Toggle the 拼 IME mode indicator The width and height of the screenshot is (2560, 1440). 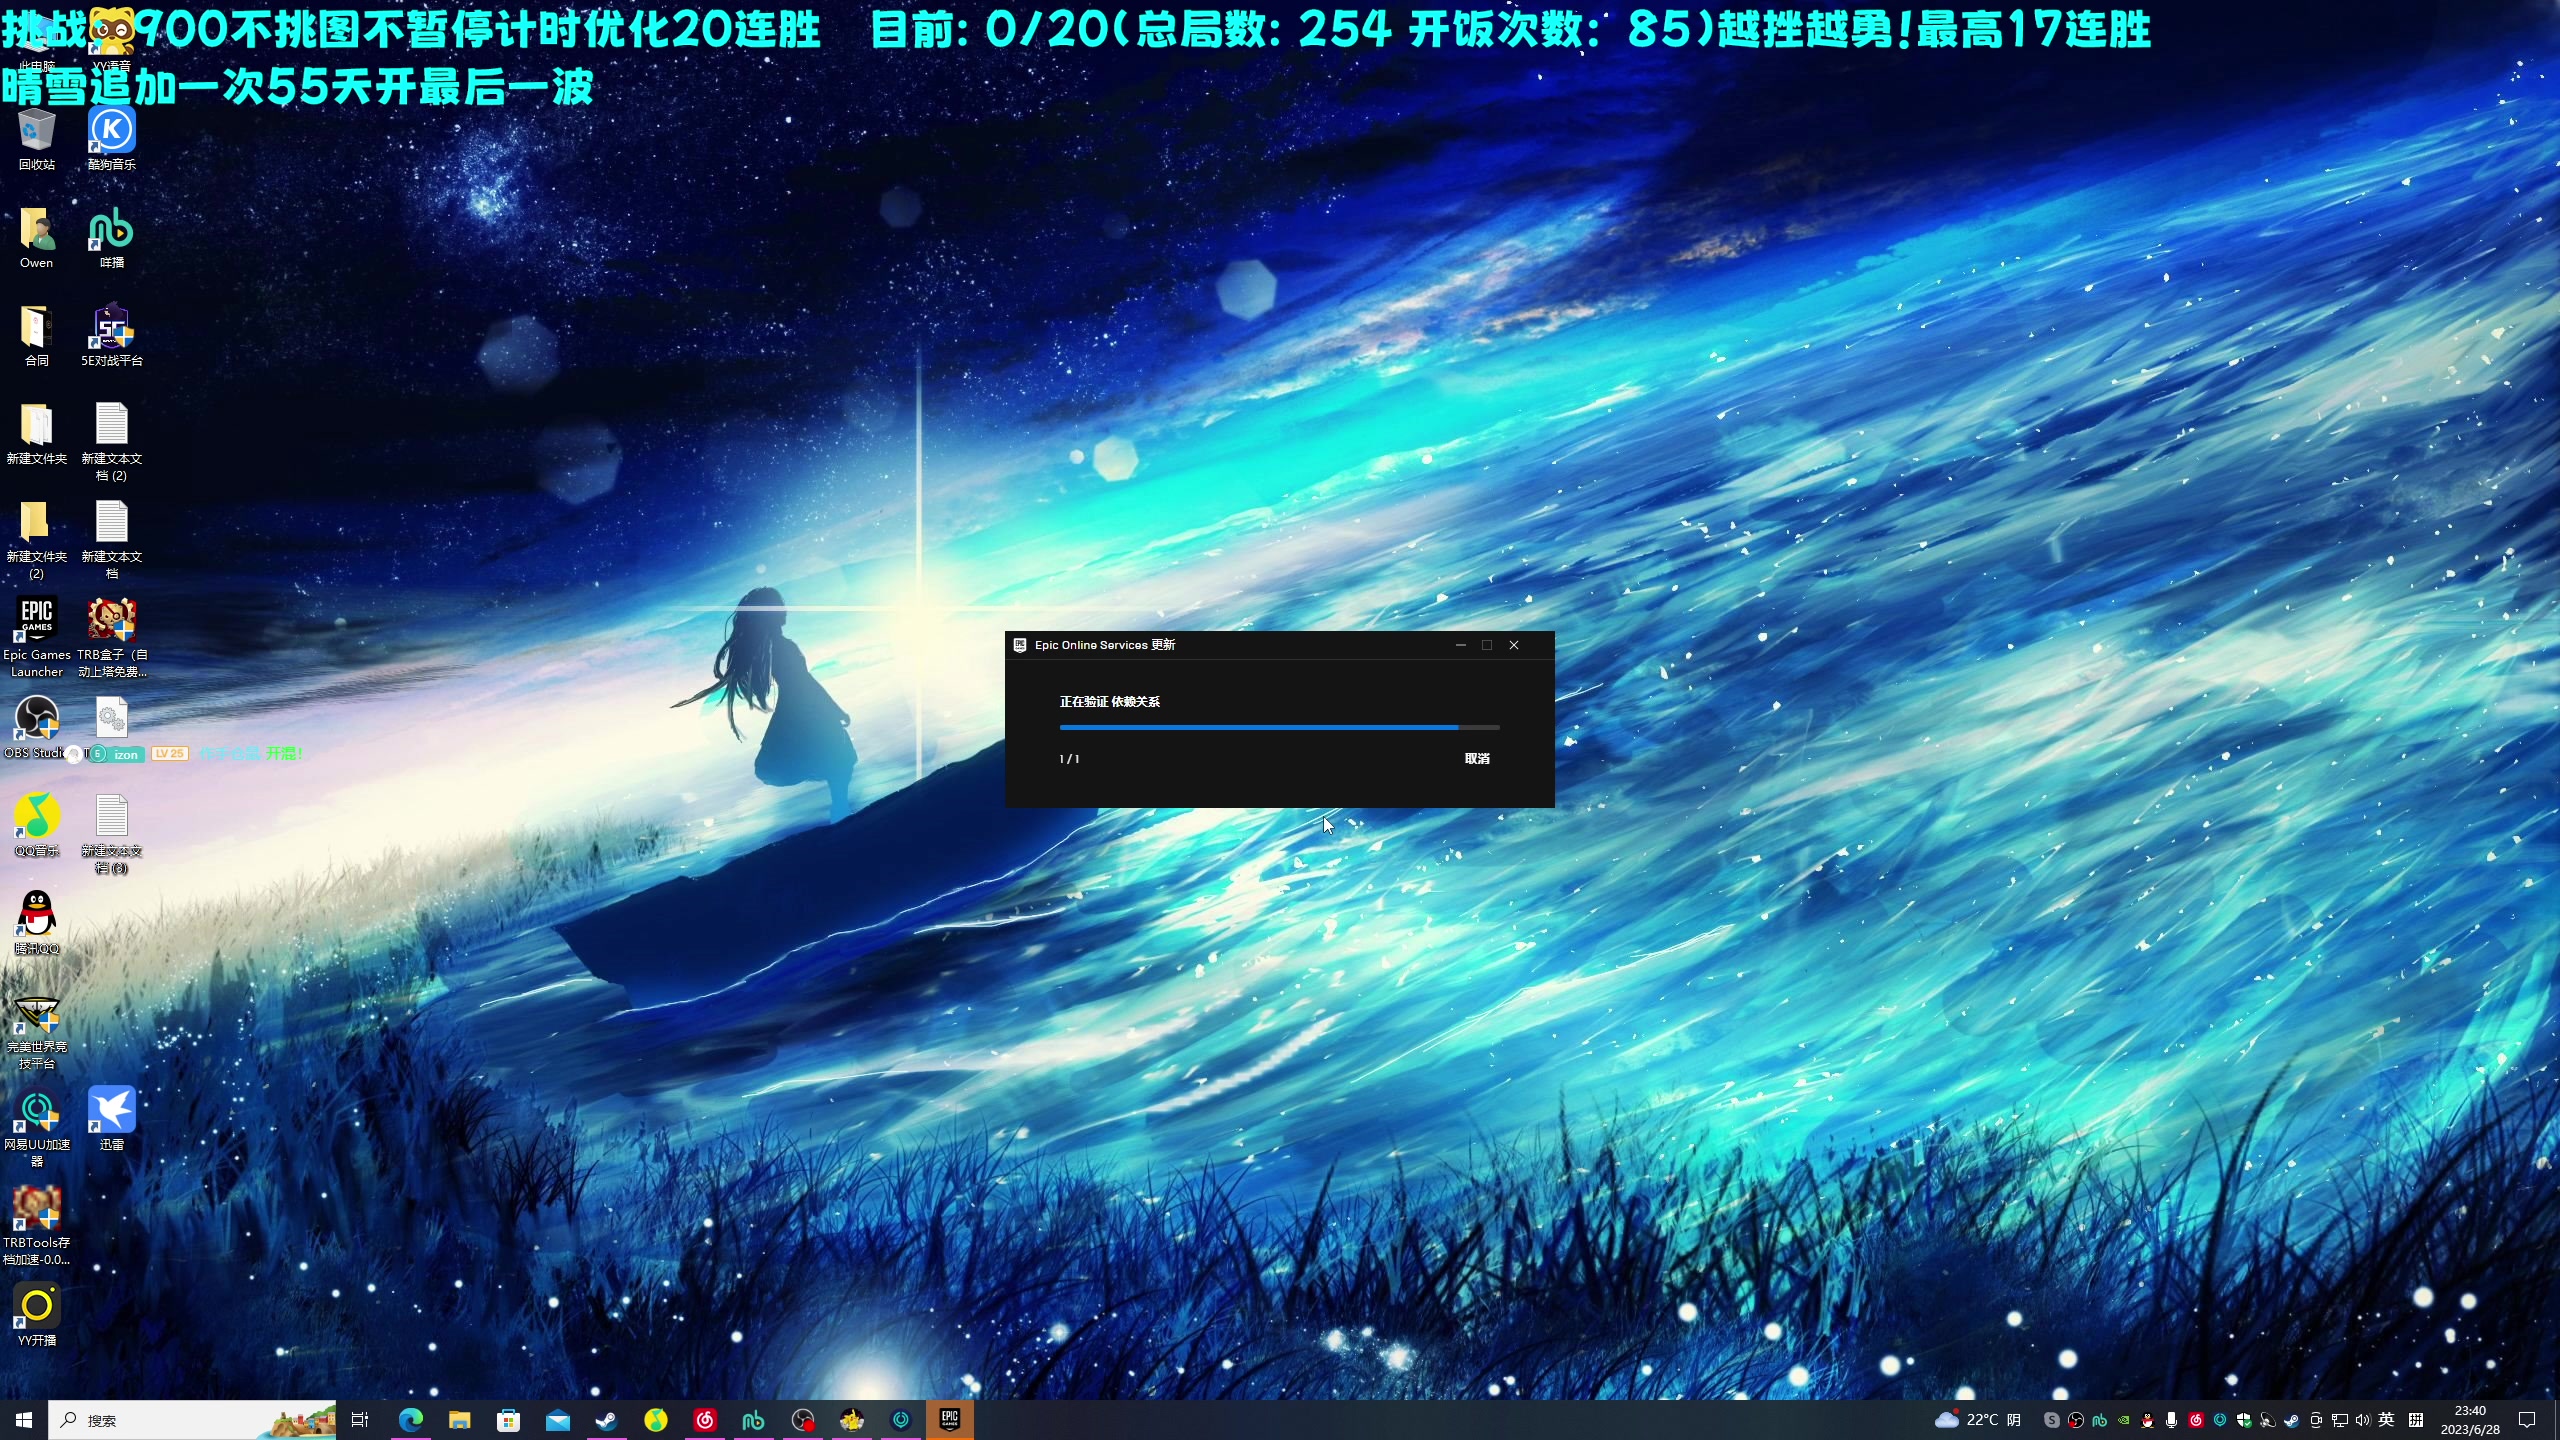[2416, 1420]
